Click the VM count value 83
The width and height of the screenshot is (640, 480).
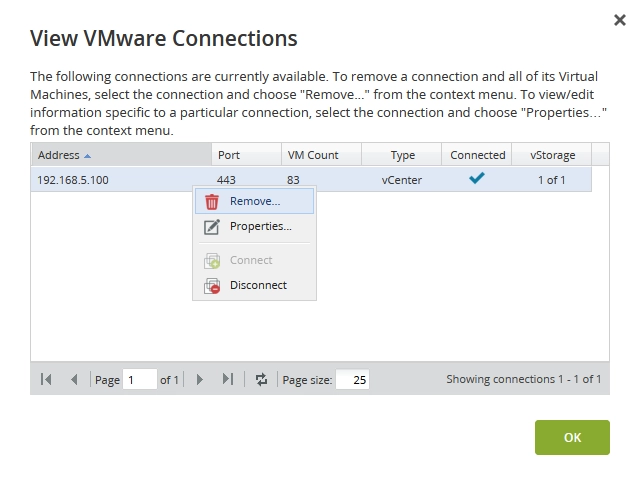tap(293, 180)
